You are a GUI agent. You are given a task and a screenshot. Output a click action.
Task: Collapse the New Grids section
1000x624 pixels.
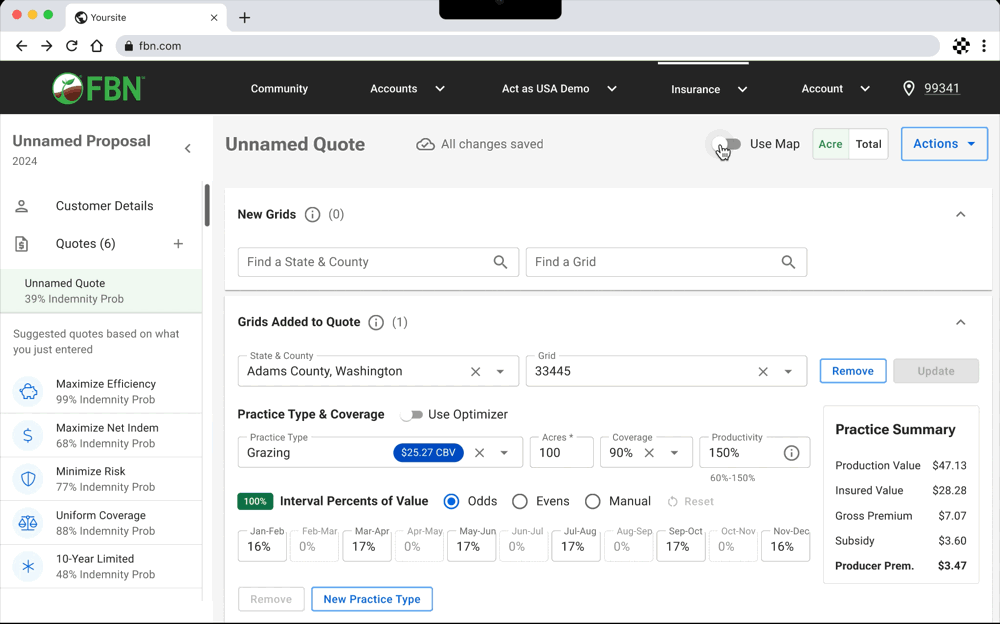(x=960, y=214)
